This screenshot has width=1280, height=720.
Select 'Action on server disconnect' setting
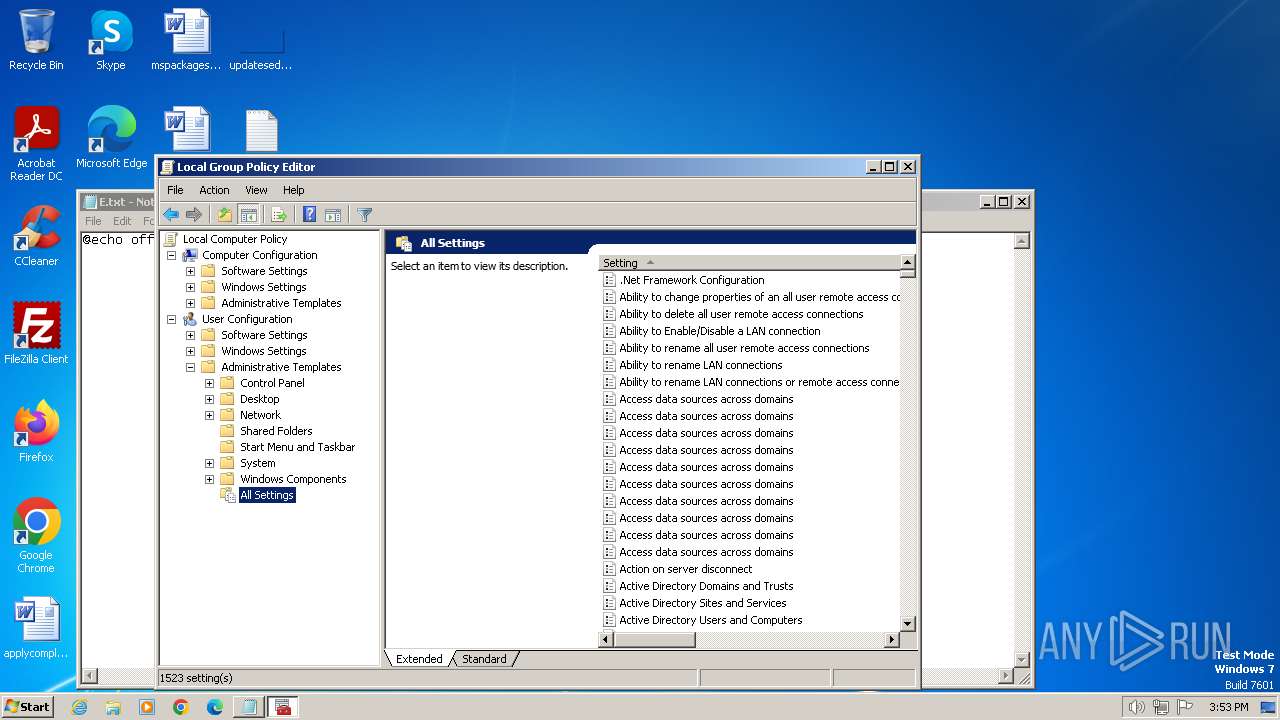coord(685,569)
